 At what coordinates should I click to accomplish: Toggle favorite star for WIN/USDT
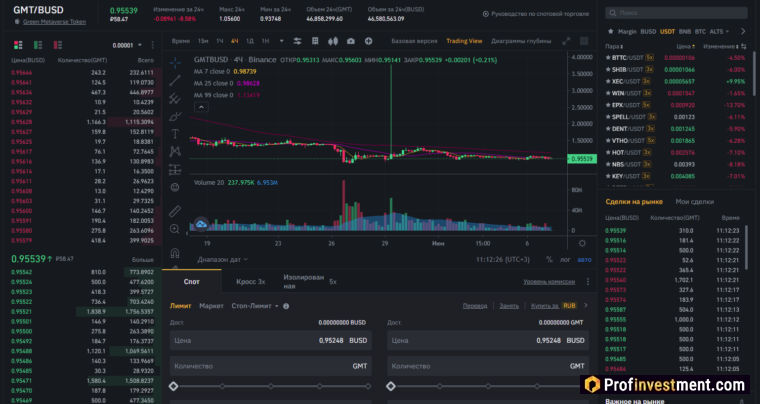click(608, 93)
